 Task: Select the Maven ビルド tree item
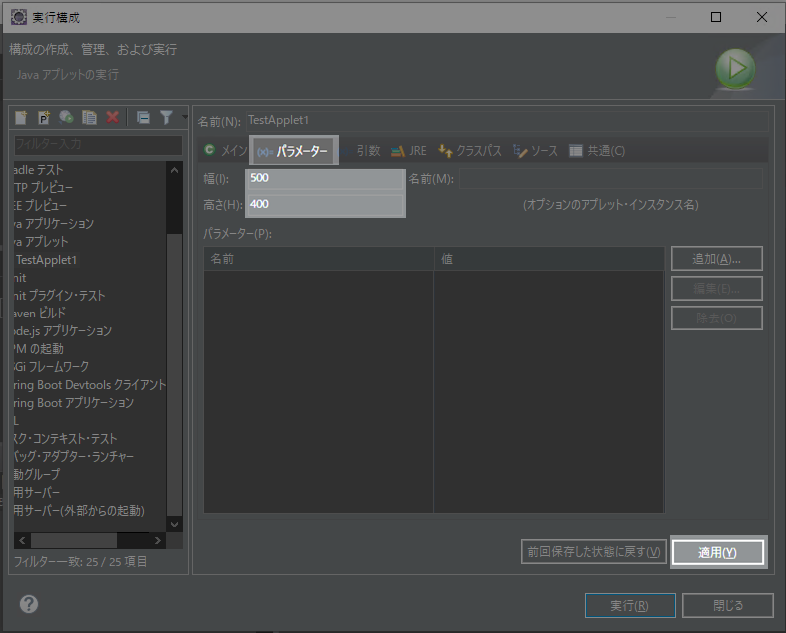(40, 313)
